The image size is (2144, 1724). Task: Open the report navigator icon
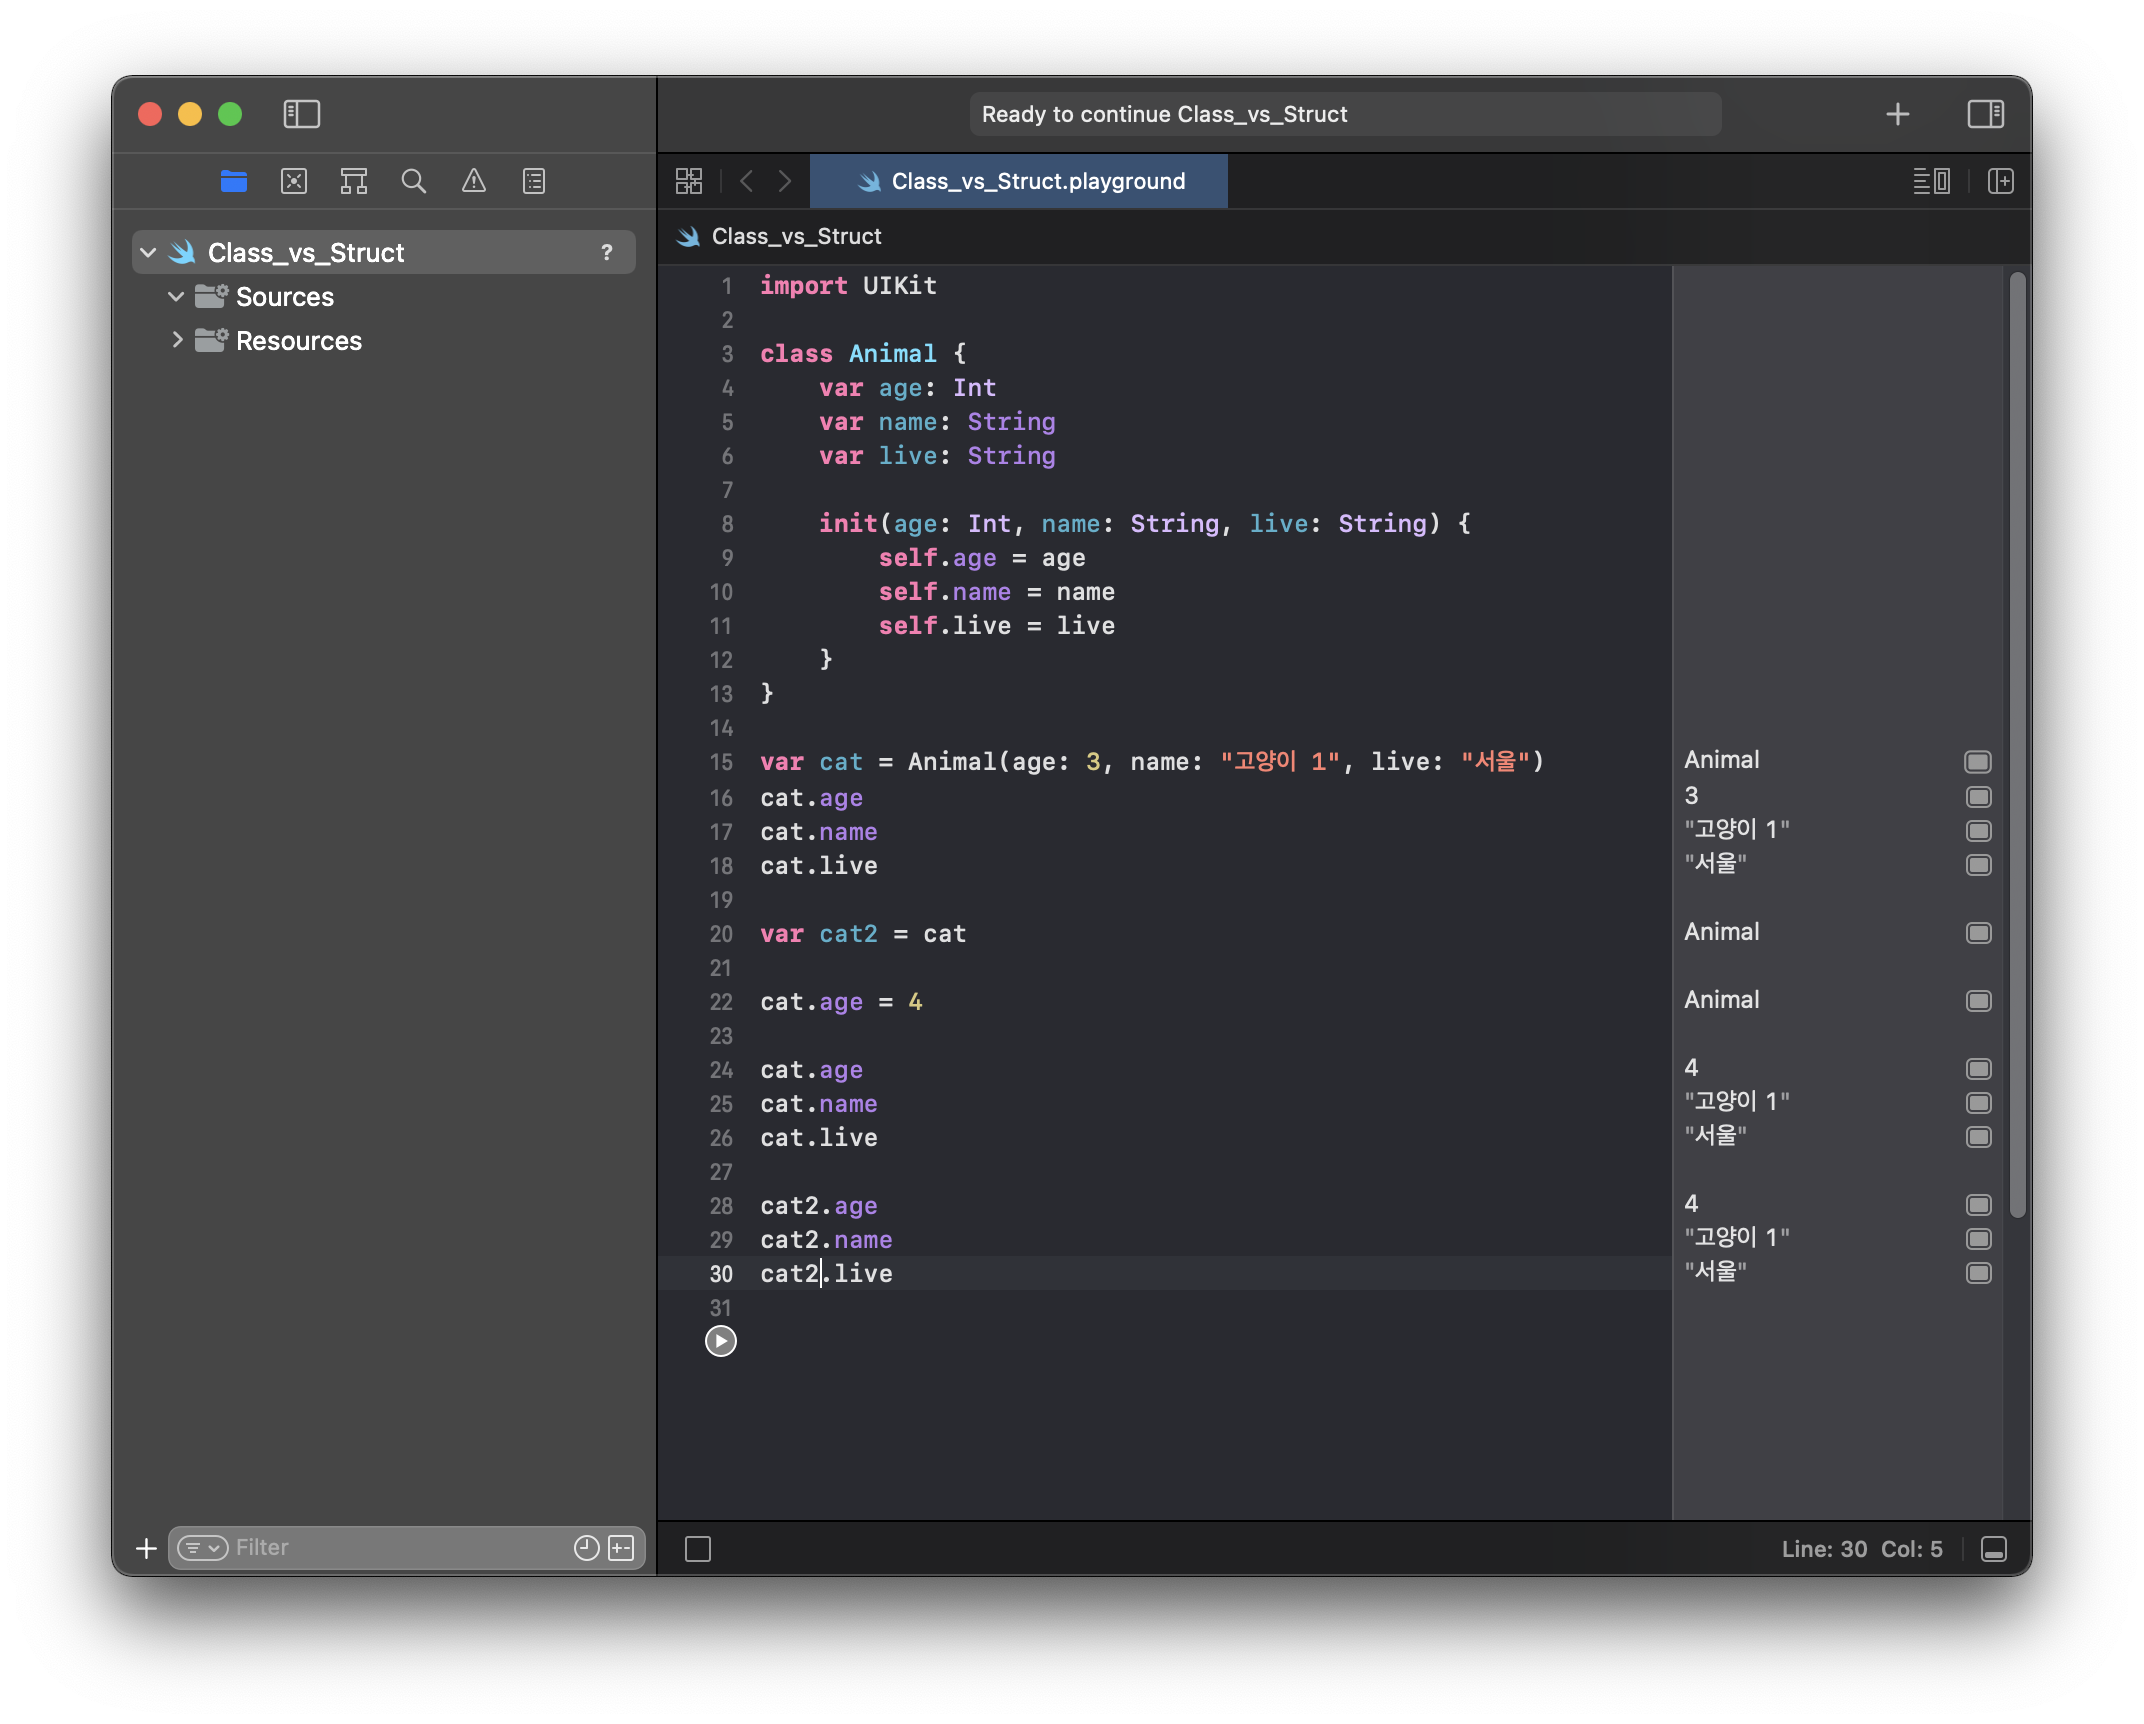coord(534,181)
